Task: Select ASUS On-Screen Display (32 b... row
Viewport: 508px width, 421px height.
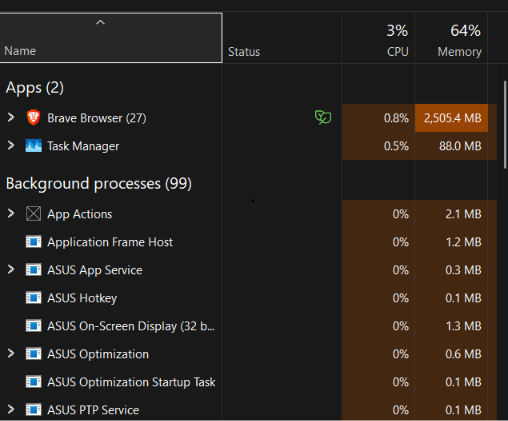Action: [x=248, y=326]
